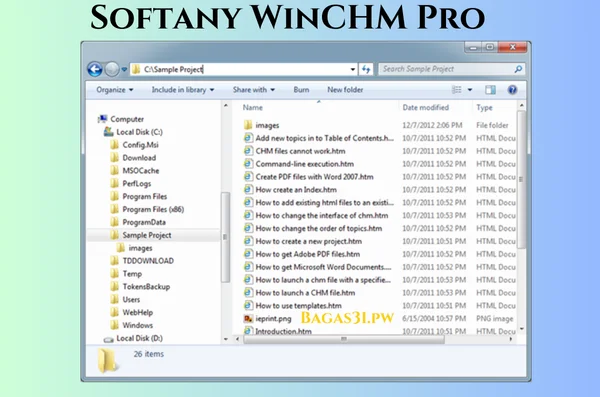Select How to launch a CHM file.htm

[x=300, y=293]
